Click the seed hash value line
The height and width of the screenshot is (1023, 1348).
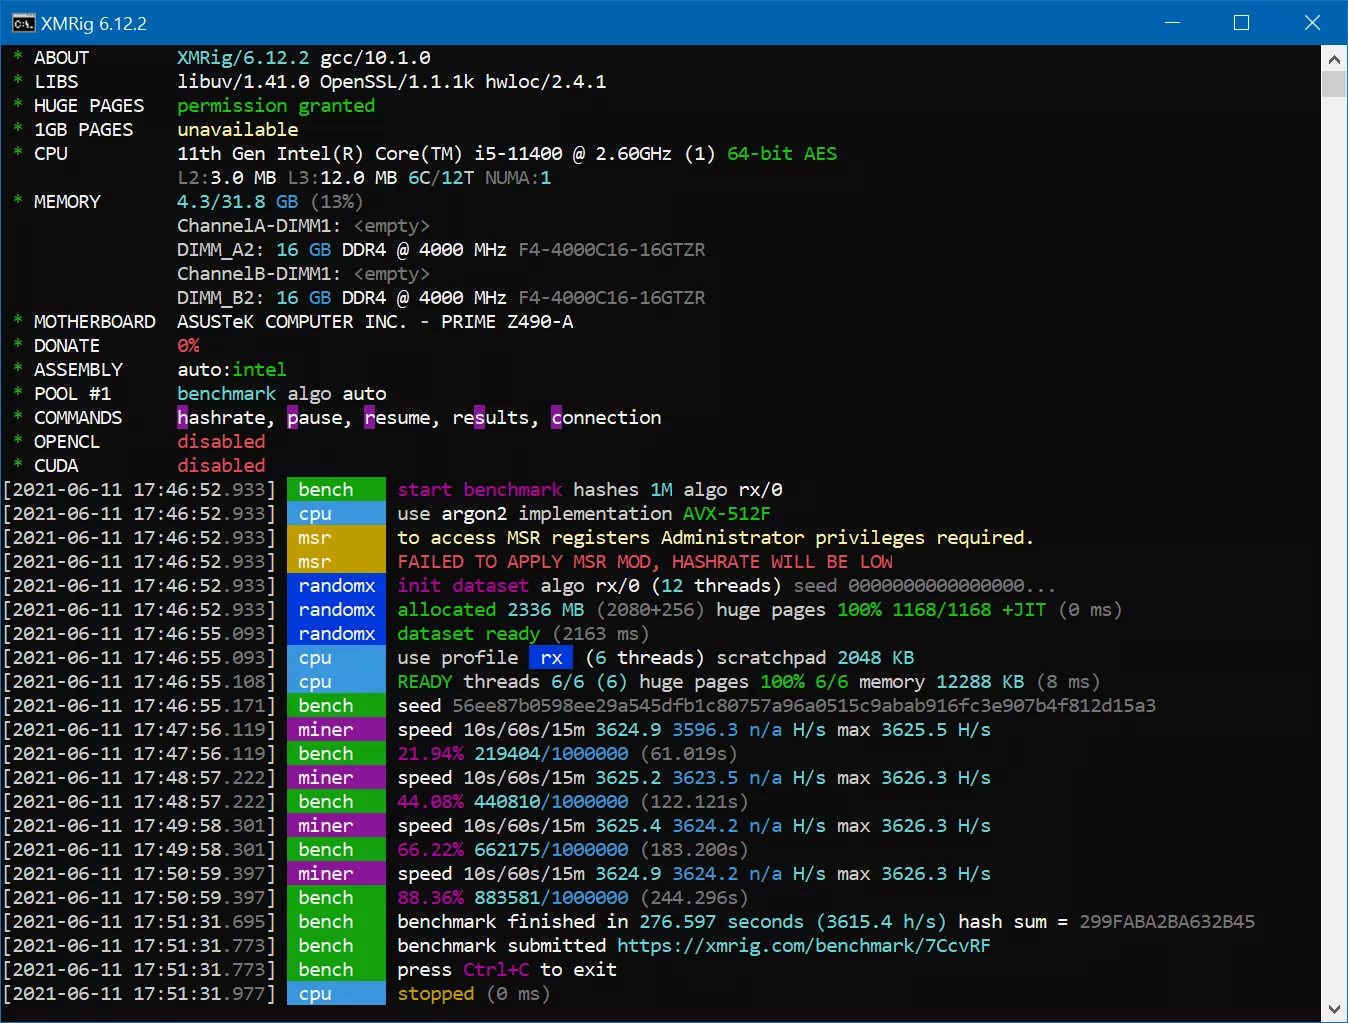[x=776, y=706]
